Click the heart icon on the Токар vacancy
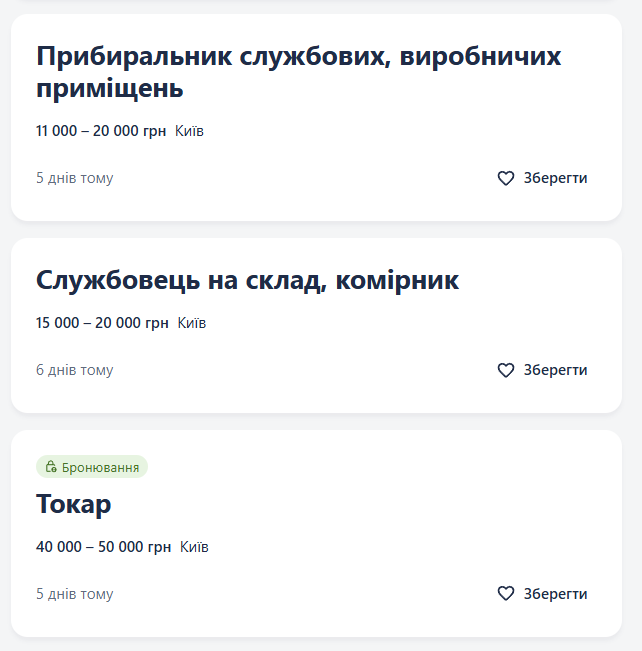 506,594
